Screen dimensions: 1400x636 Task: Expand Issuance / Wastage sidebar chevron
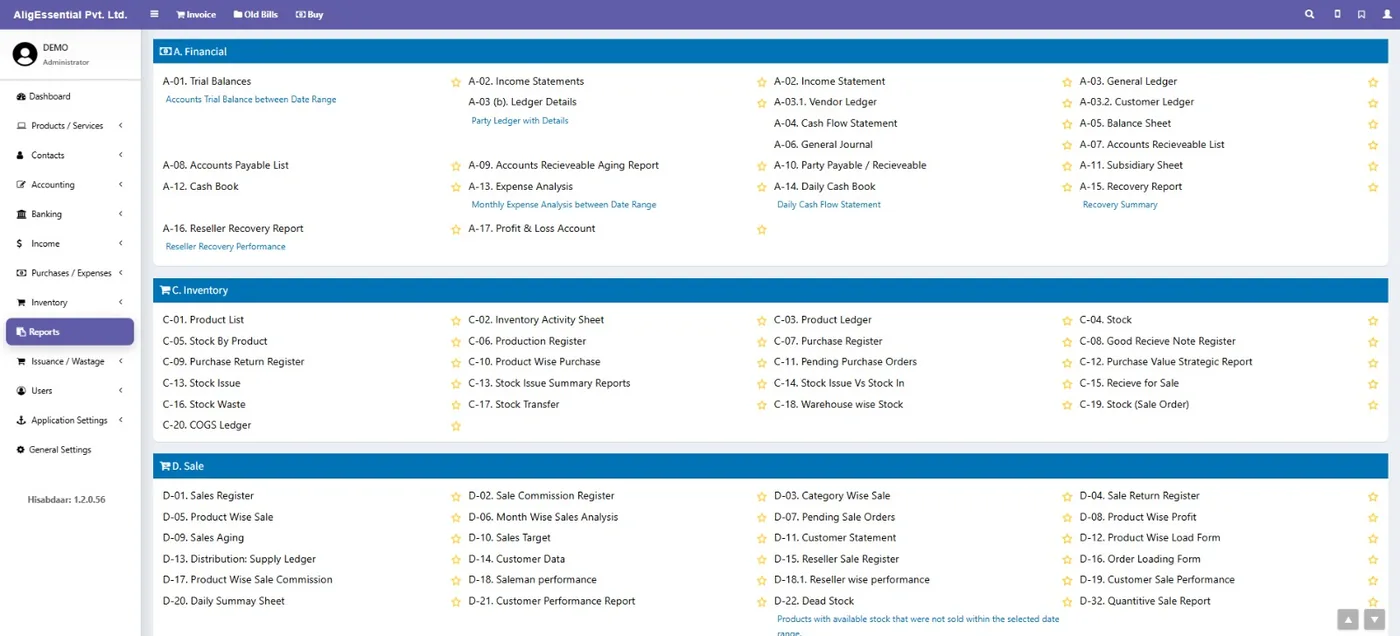click(x=120, y=361)
